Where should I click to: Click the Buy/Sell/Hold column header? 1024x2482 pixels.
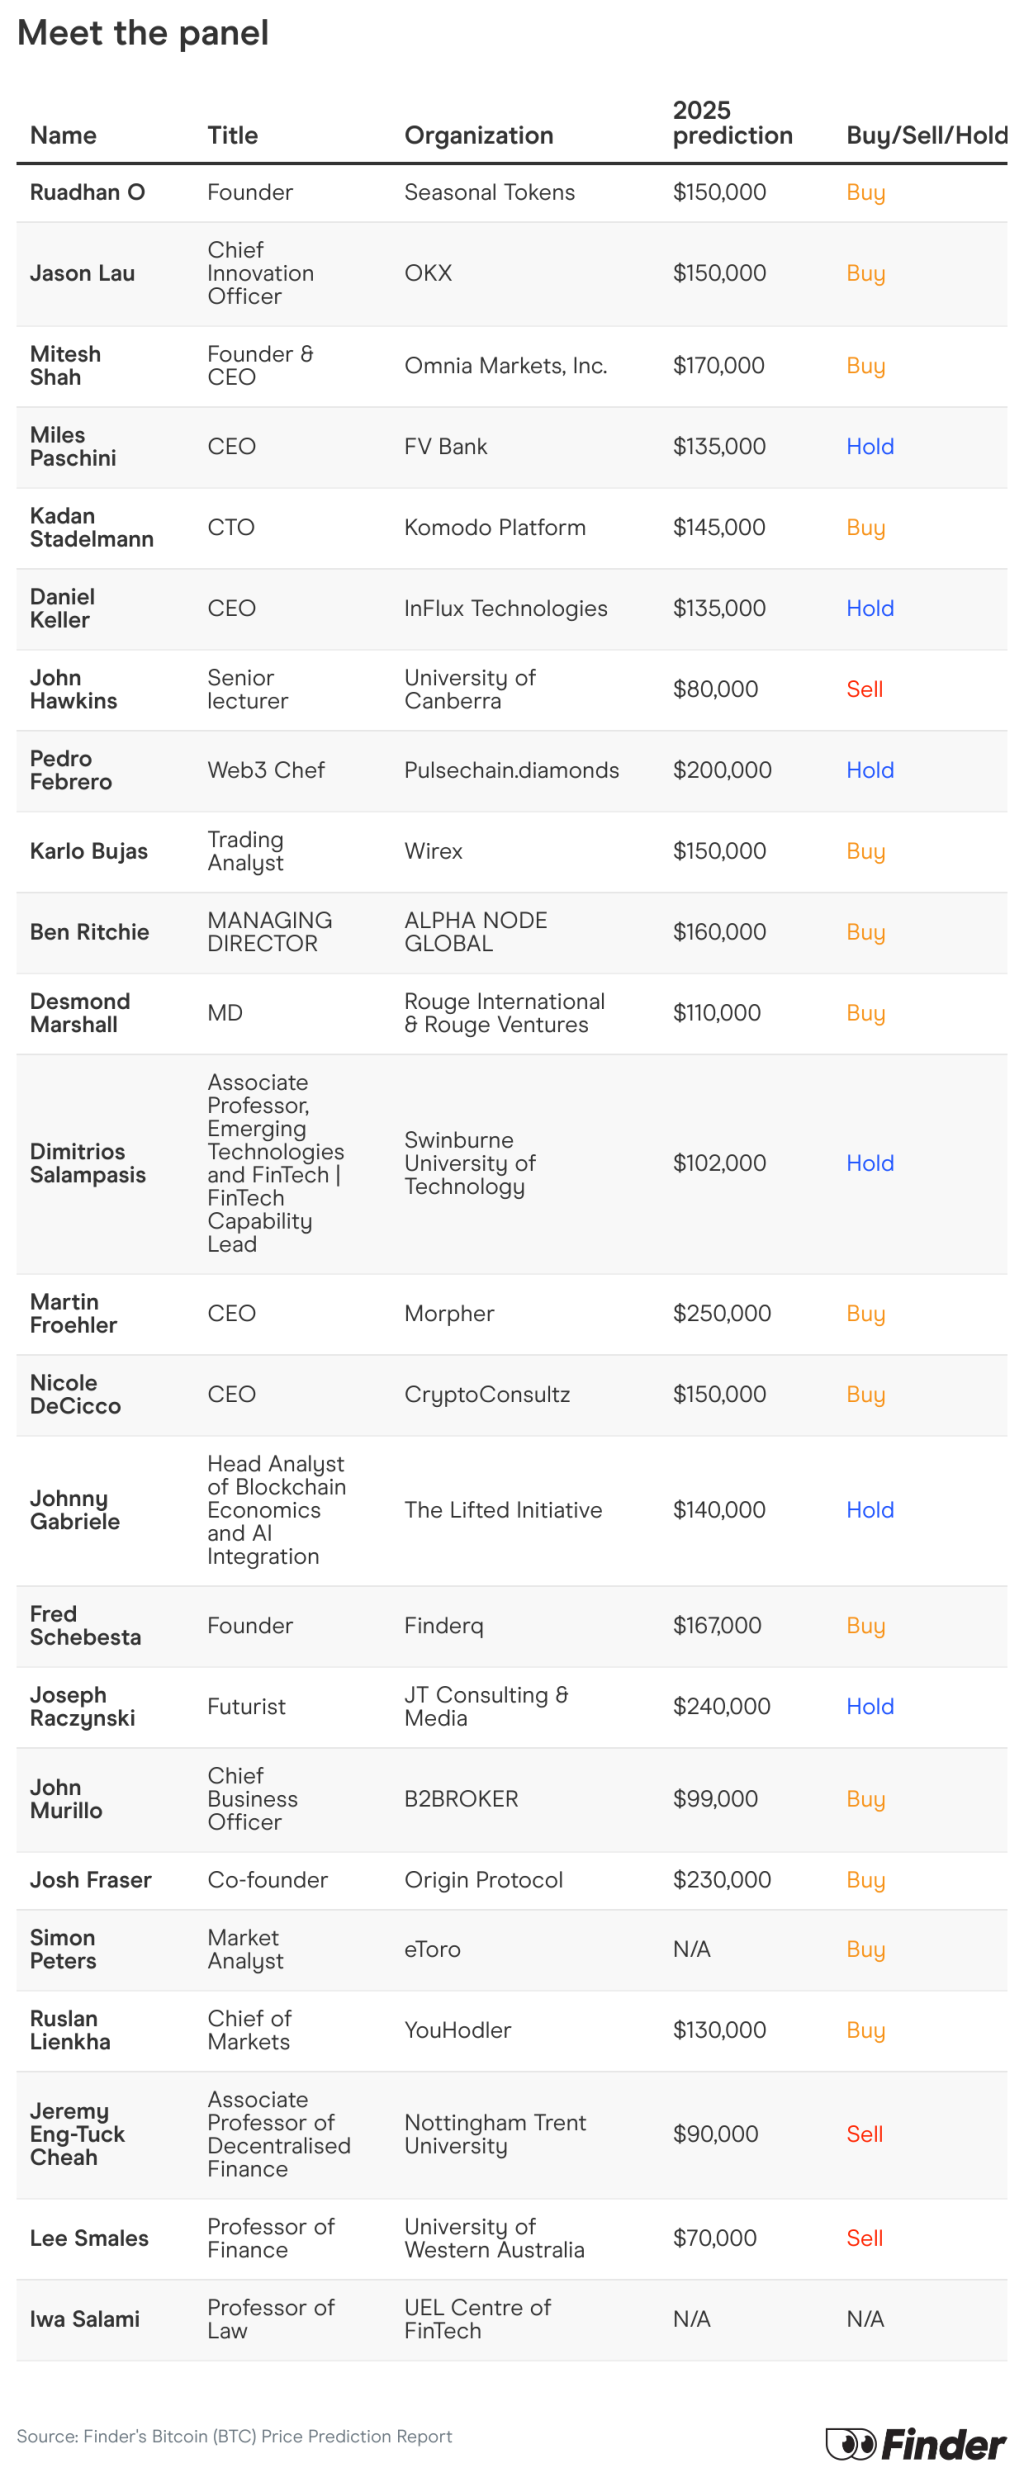[x=926, y=135]
